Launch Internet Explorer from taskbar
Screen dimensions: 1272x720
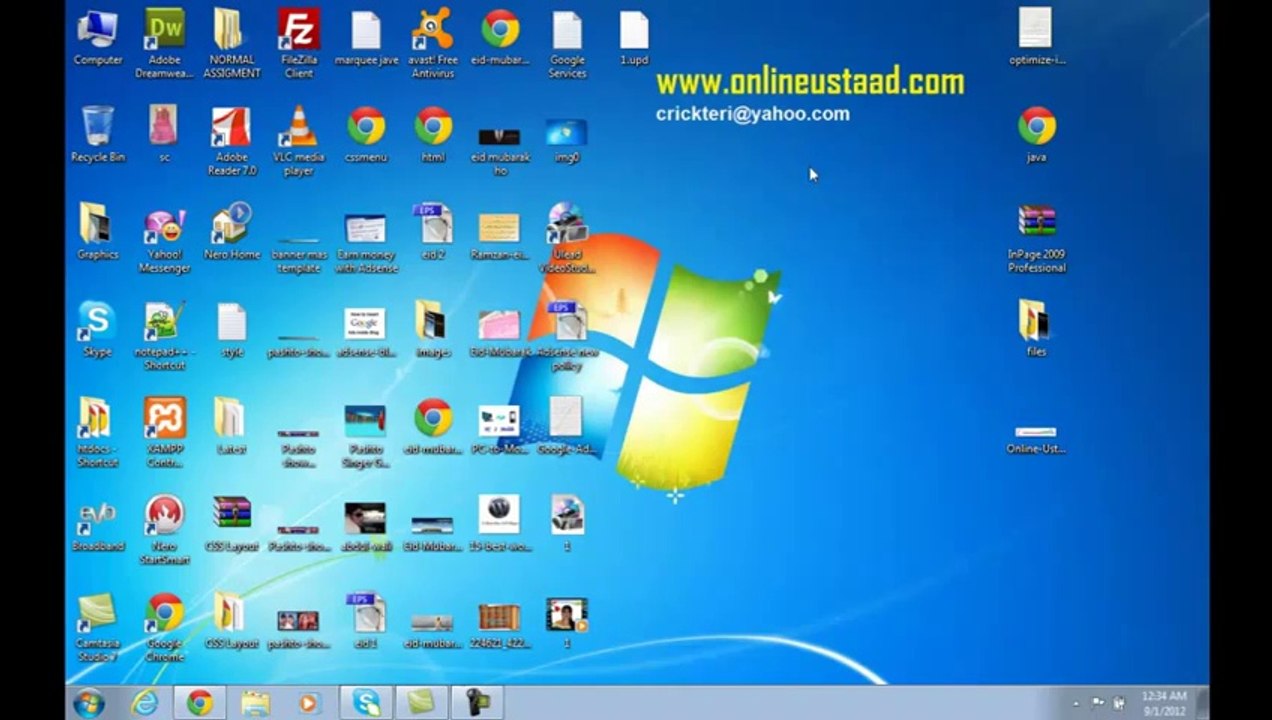point(145,703)
